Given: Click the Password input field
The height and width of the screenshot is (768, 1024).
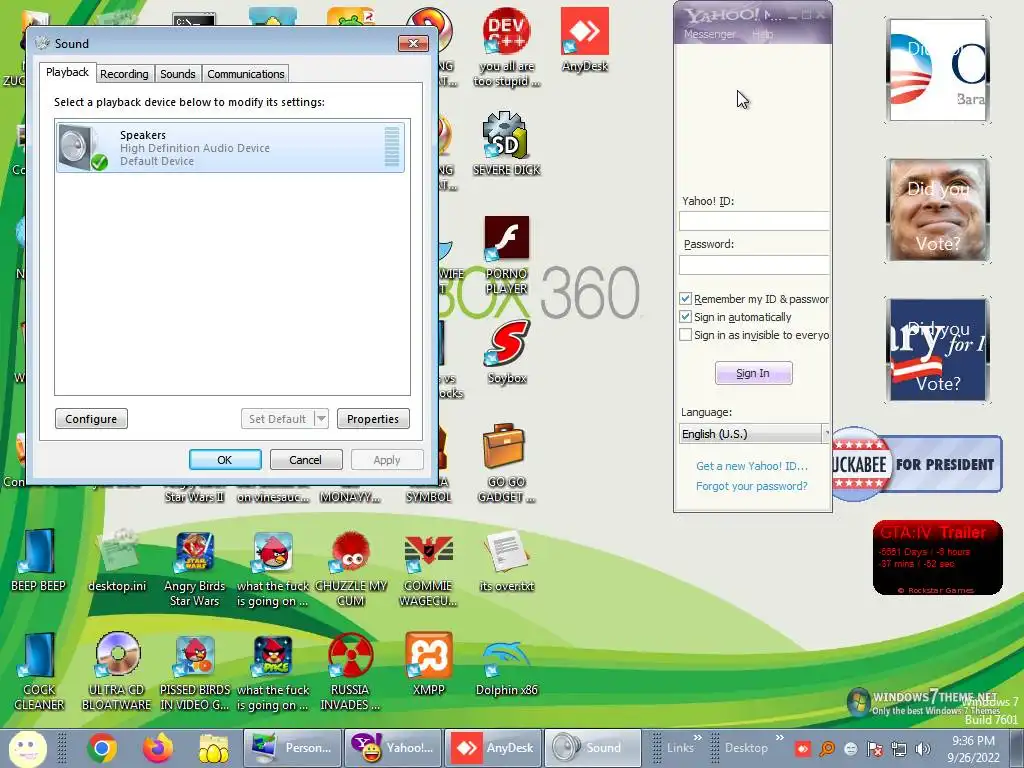Looking at the screenshot, I should click(x=754, y=264).
